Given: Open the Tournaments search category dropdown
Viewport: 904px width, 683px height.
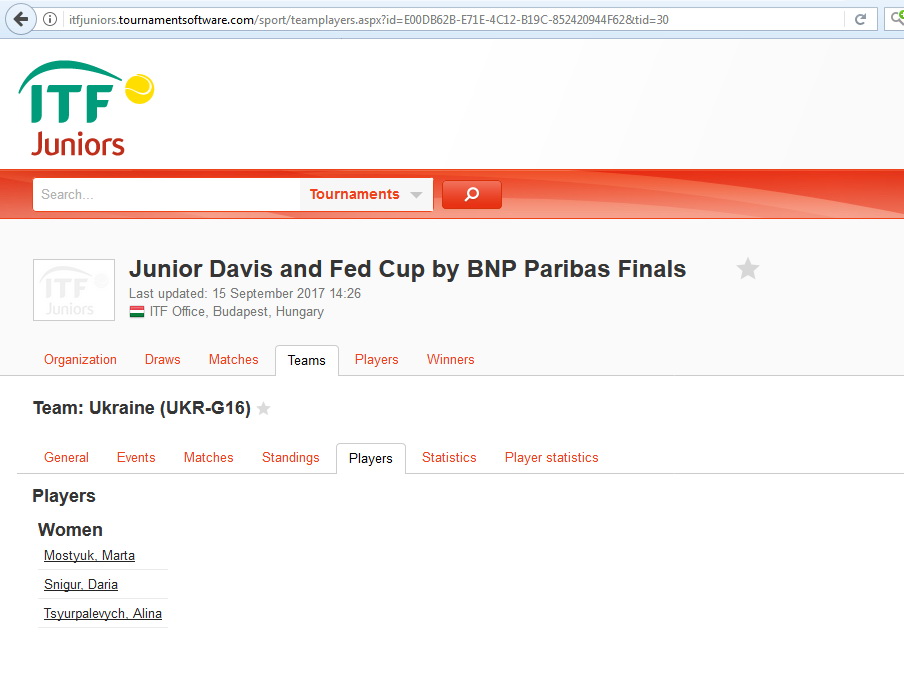Looking at the screenshot, I should pyautogui.click(x=366, y=194).
